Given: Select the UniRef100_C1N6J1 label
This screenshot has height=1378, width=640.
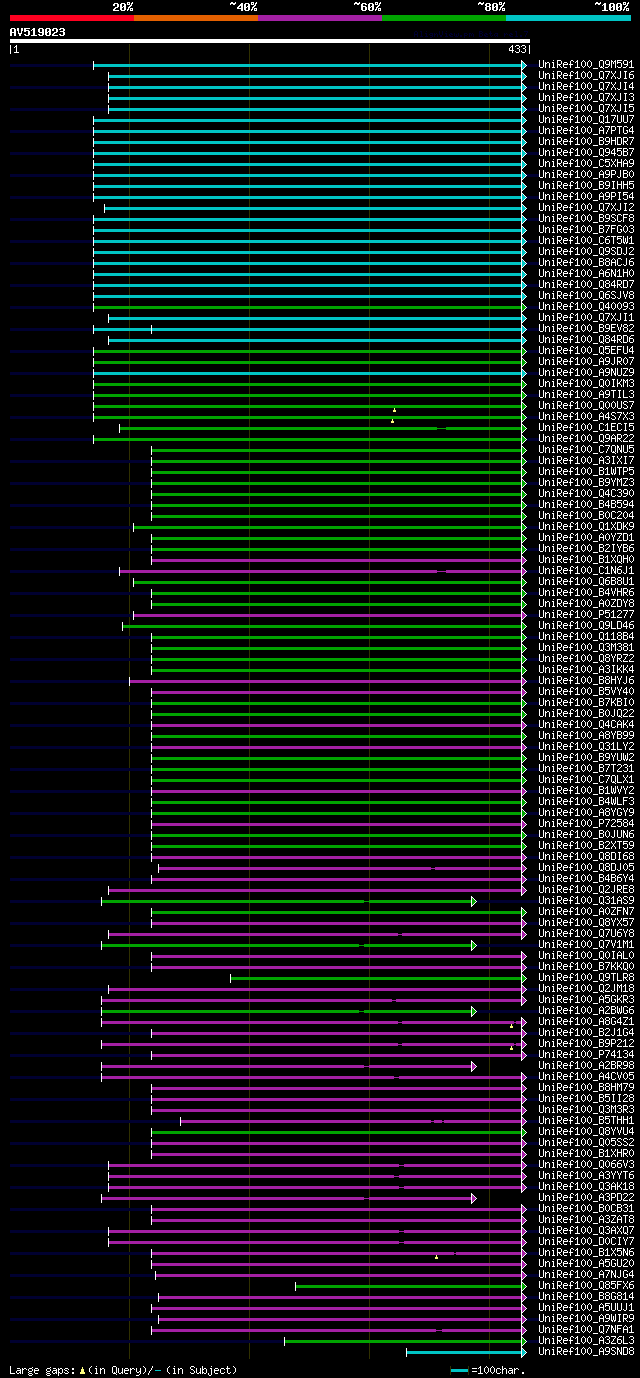Looking at the screenshot, I should [x=586, y=571].
